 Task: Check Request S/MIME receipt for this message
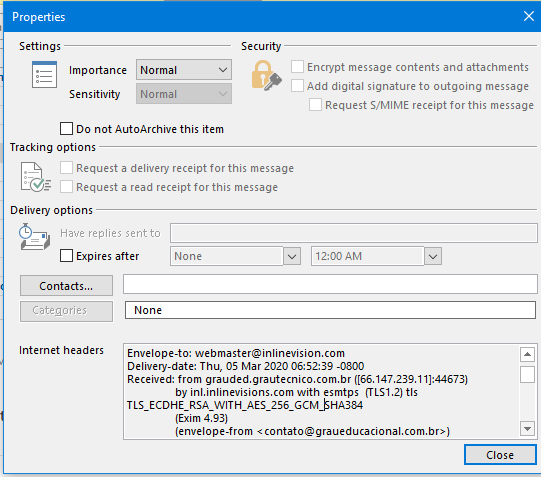315,105
